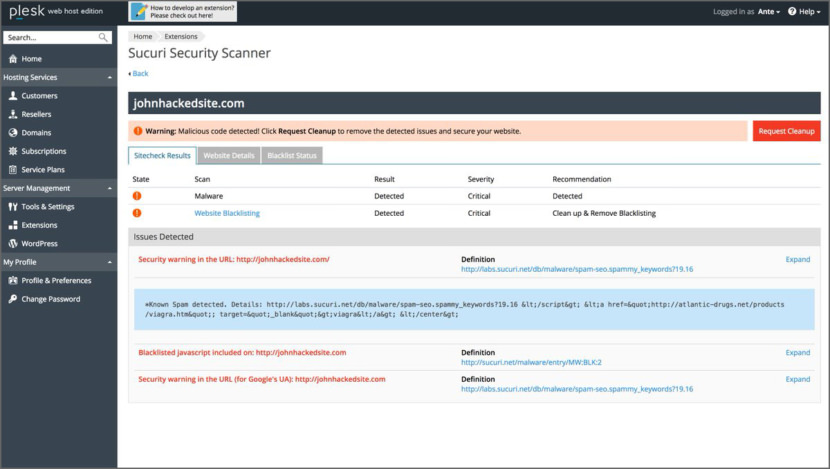Click the 'Clean up & Remove Blacklisting' recommendation

click(x=604, y=213)
